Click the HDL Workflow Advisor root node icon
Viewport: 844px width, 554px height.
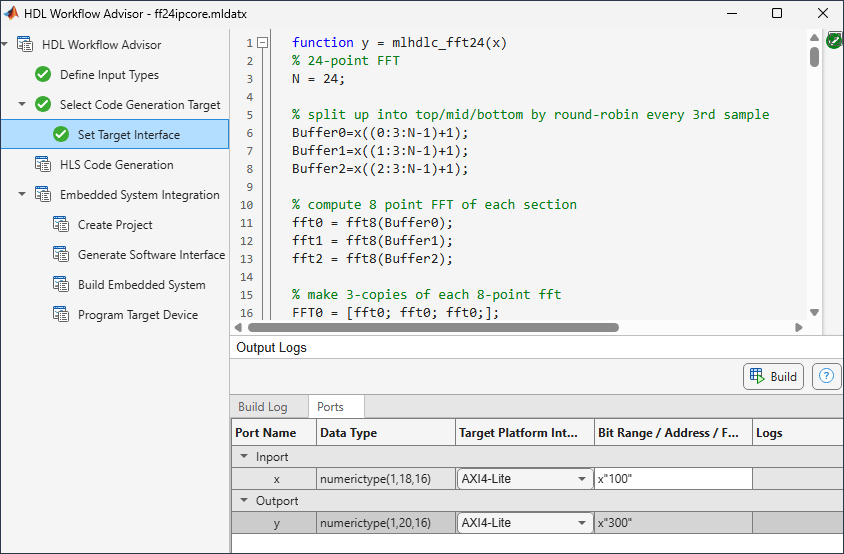click(25, 45)
